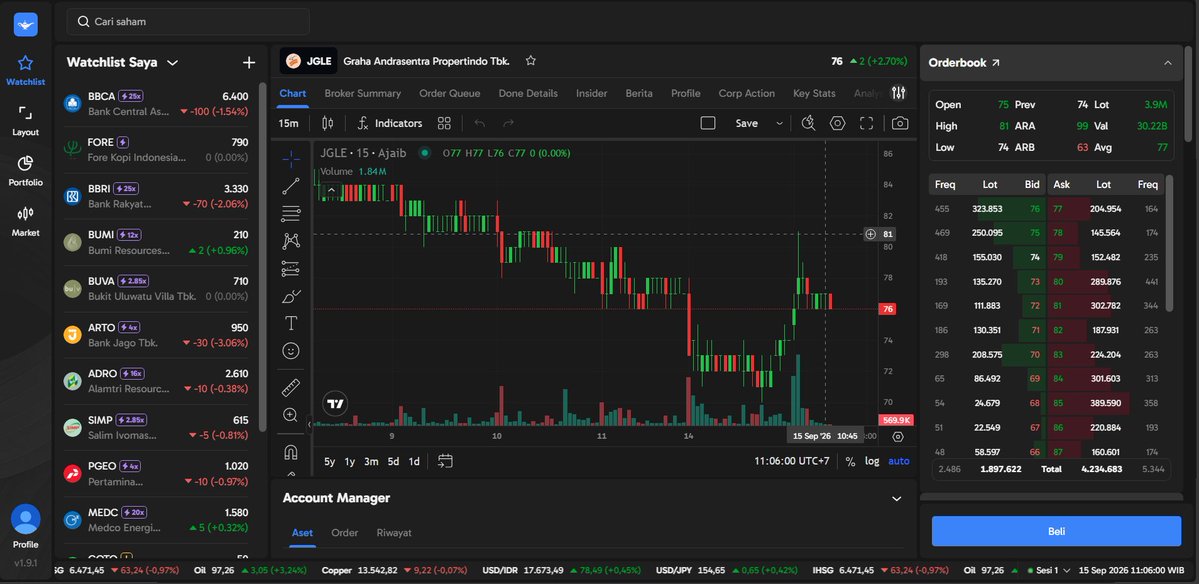Add a stock with the watchlist plus icon
Image resolution: width=1199 pixels, height=584 pixels.
coord(249,63)
